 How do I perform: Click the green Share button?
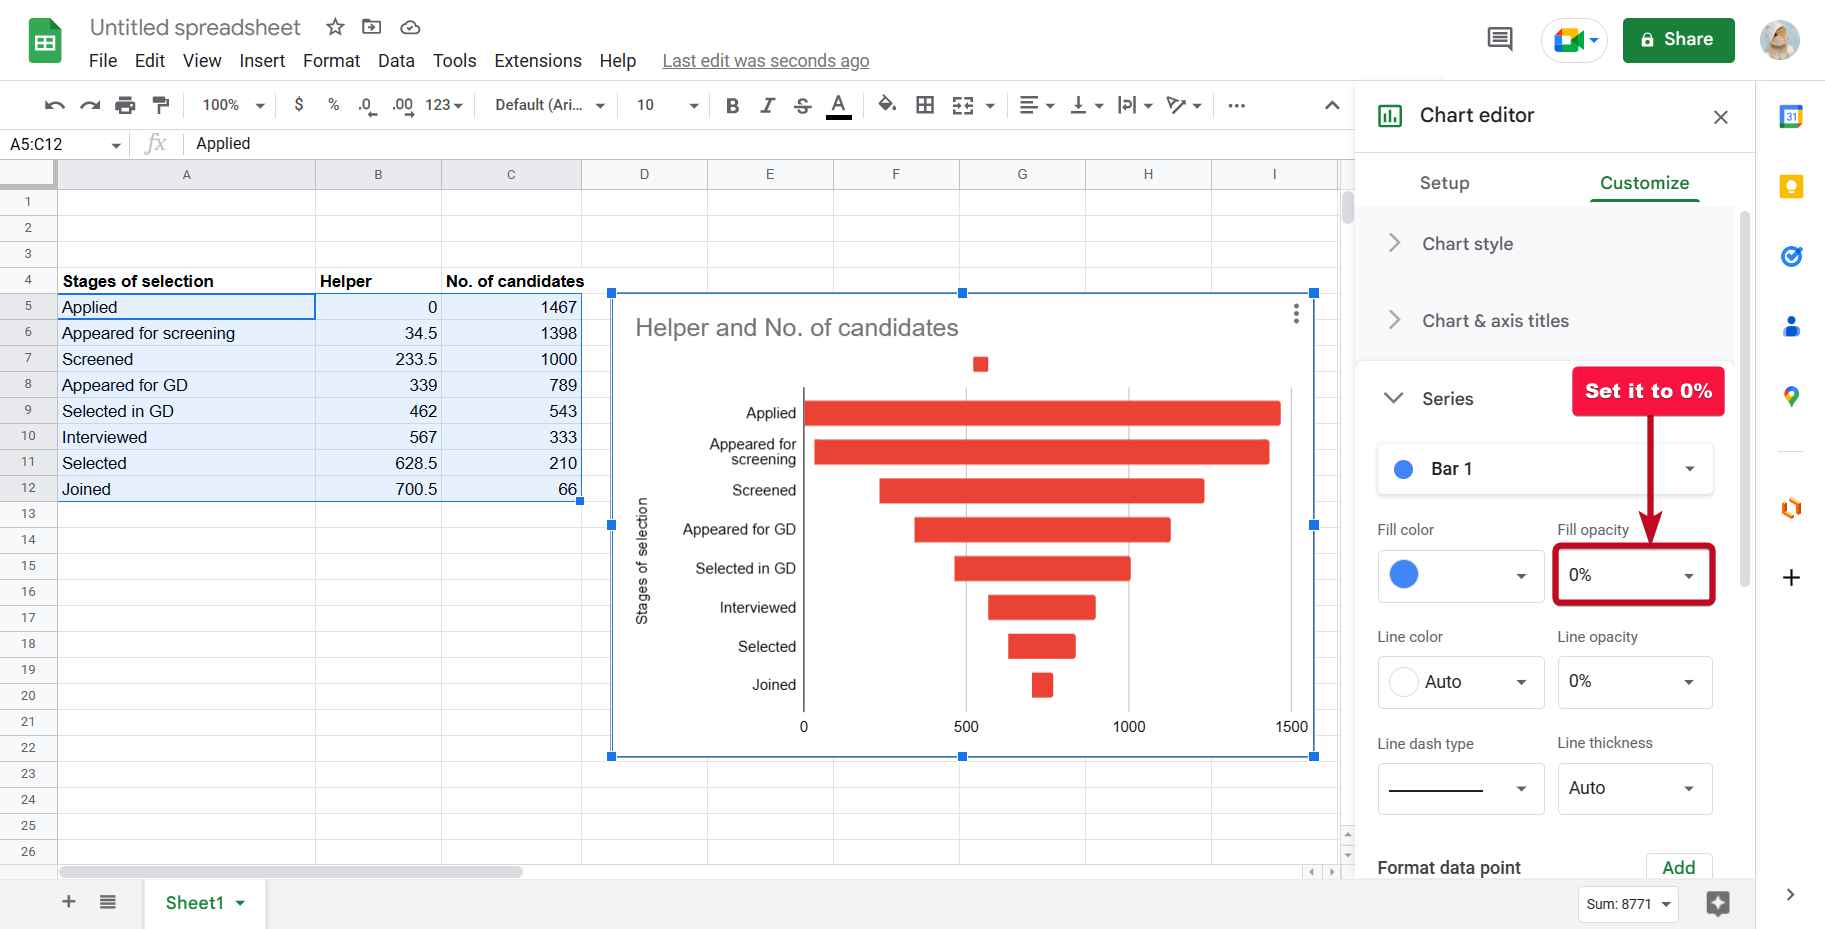[1678, 40]
